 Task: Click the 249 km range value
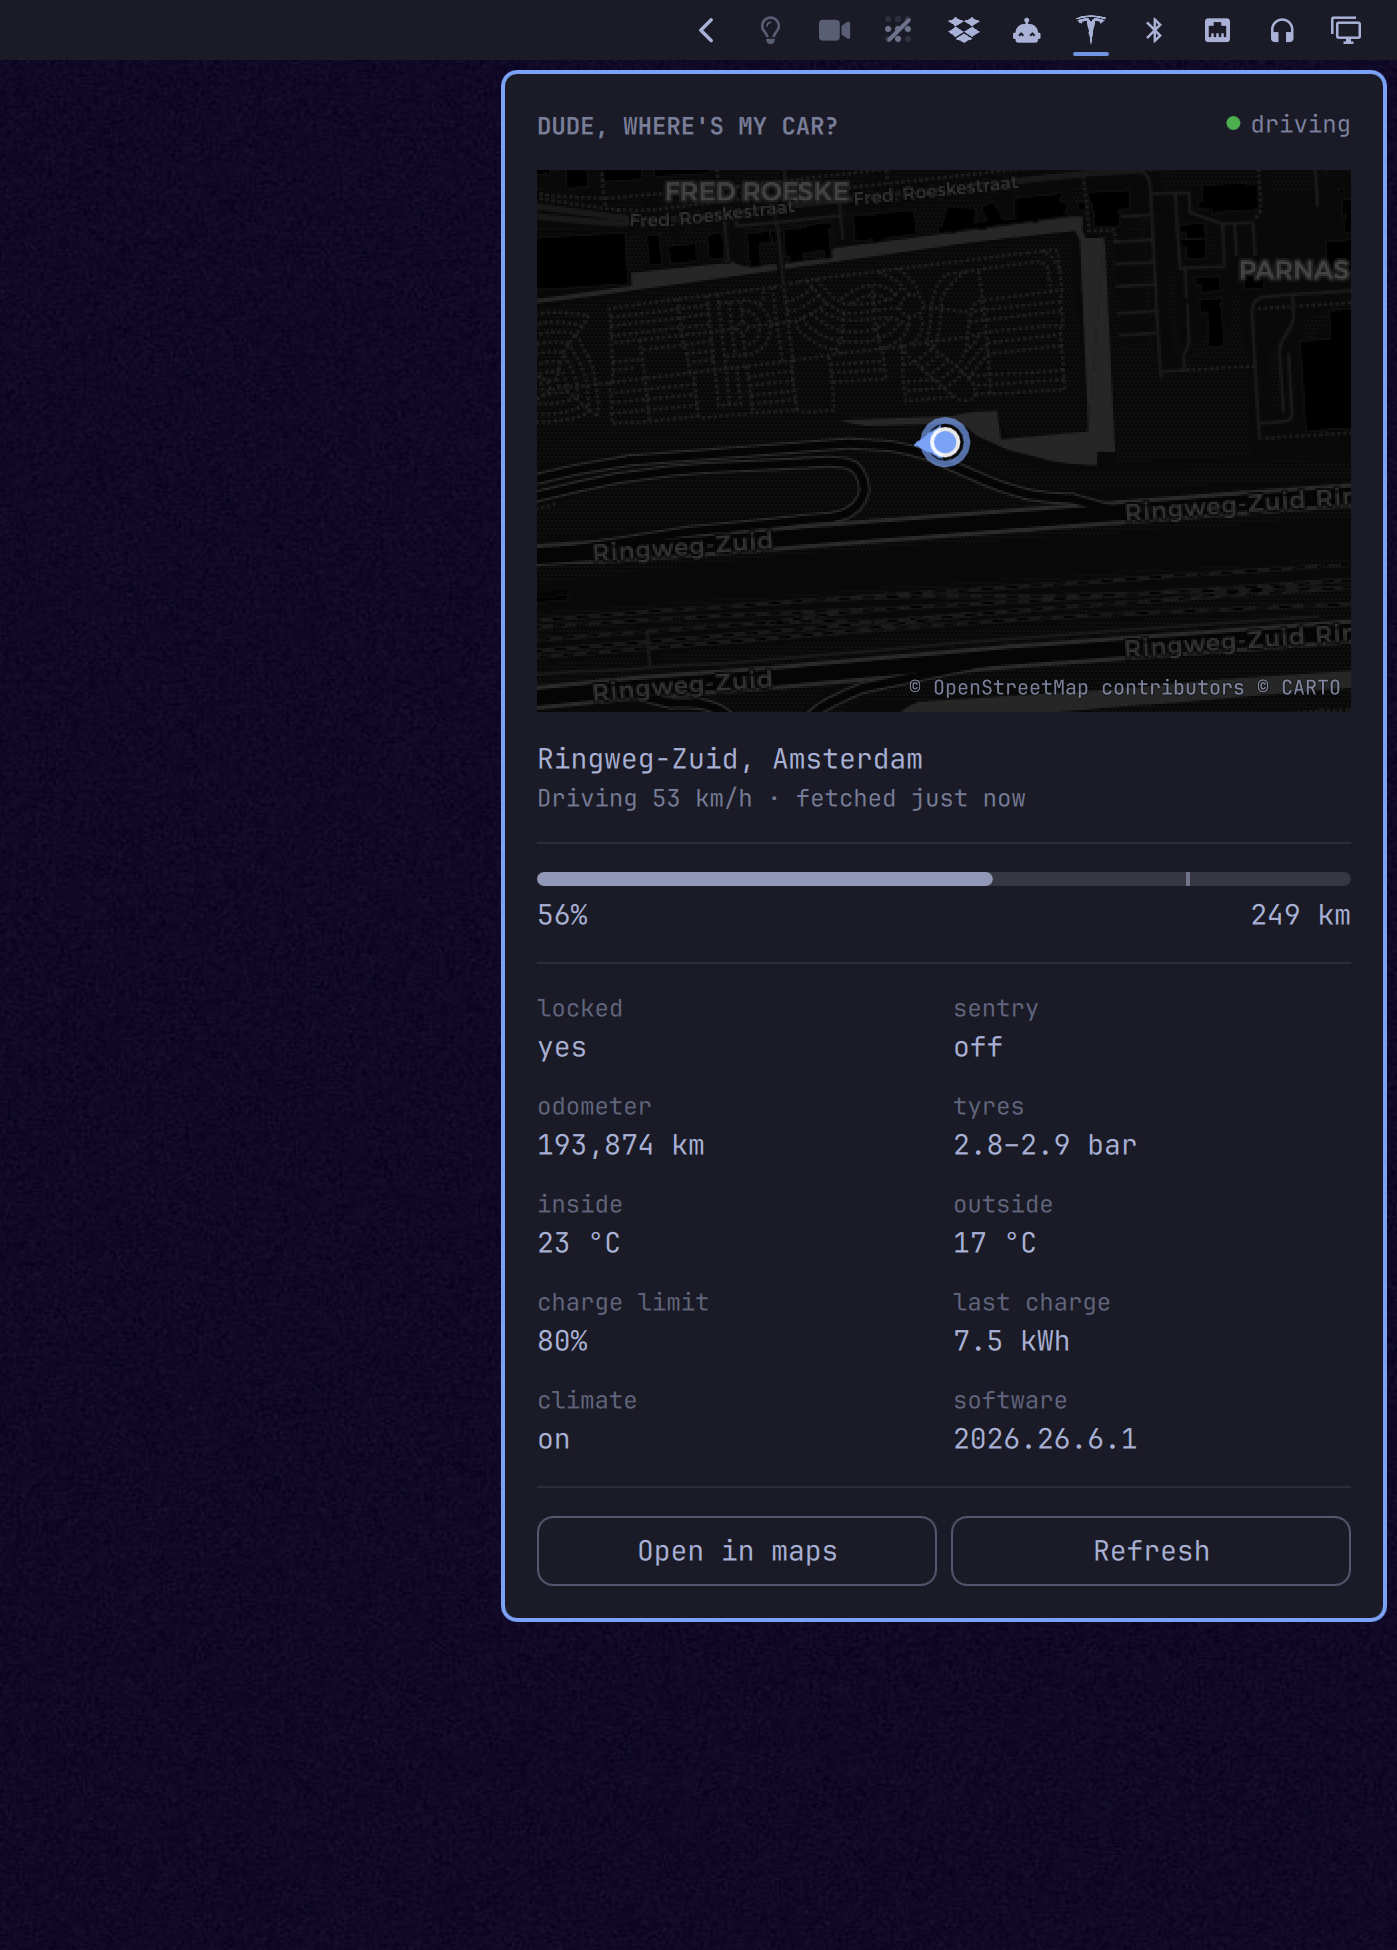(x=1300, y=915)
